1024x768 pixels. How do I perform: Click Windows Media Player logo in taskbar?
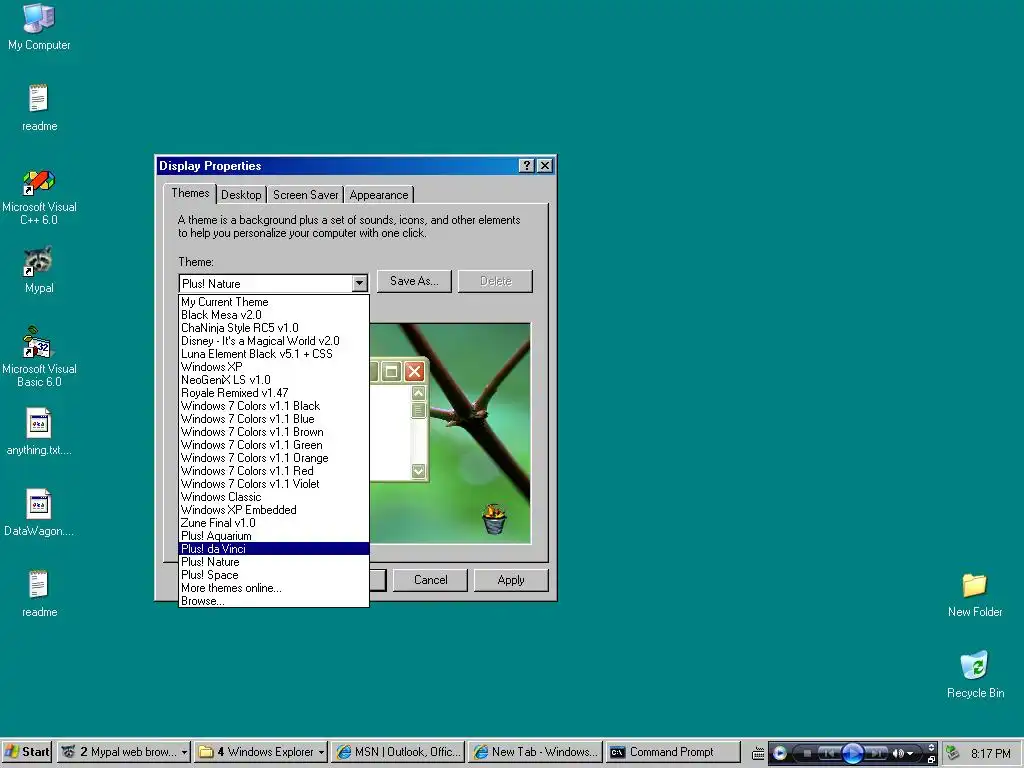coord(780,753)
